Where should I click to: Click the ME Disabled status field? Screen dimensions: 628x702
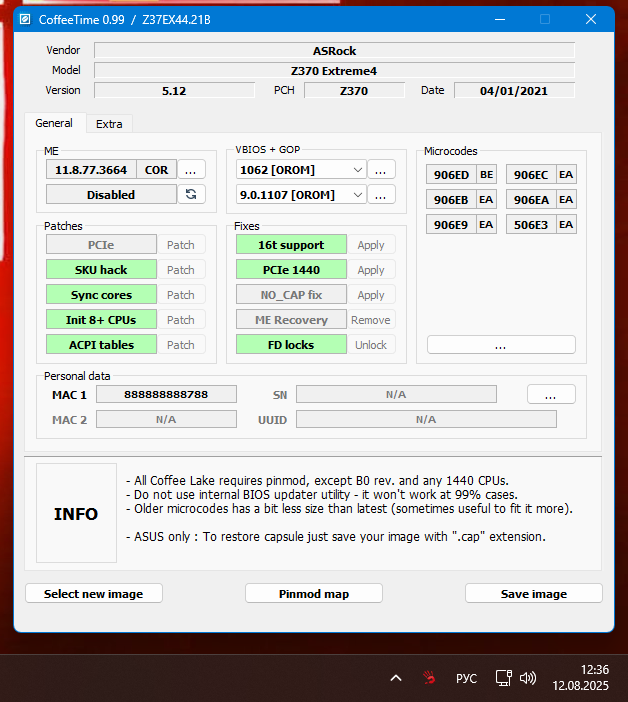[111, 195]
